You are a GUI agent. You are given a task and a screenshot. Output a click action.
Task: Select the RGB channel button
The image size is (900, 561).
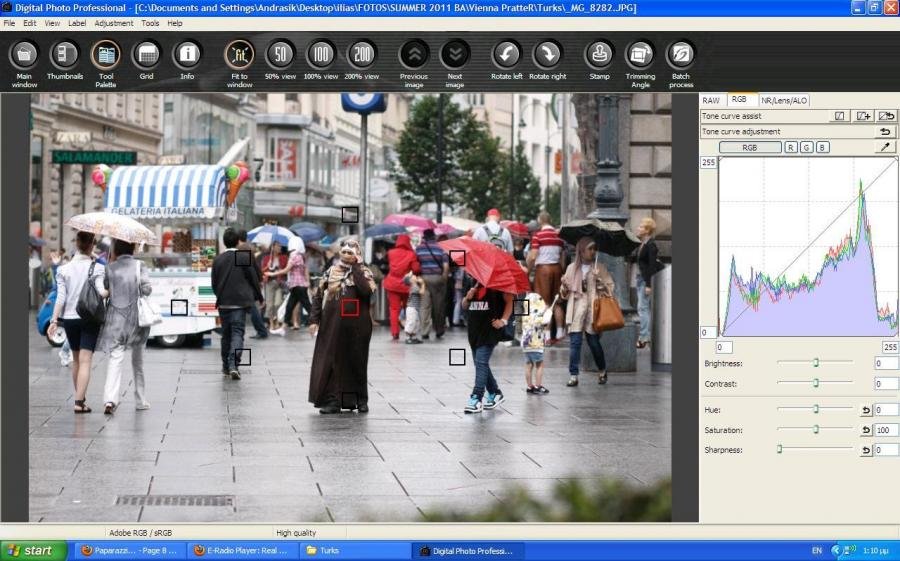click(x=750, y=147)
